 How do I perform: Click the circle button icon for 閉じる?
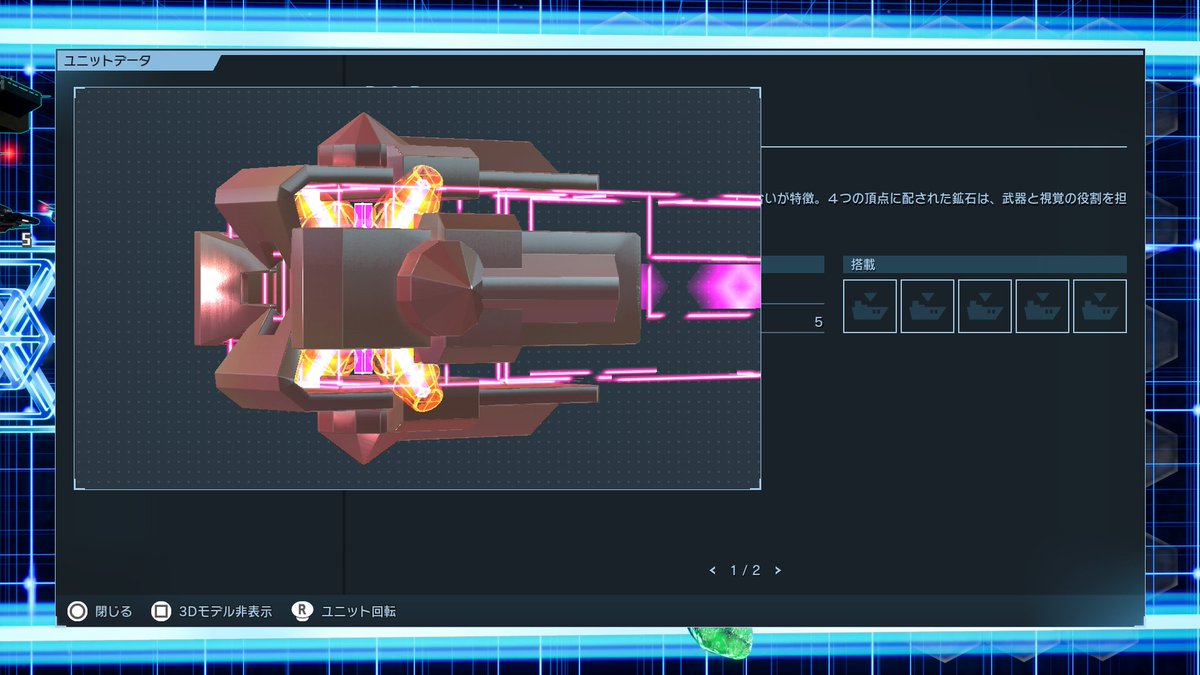click(77, 611)
